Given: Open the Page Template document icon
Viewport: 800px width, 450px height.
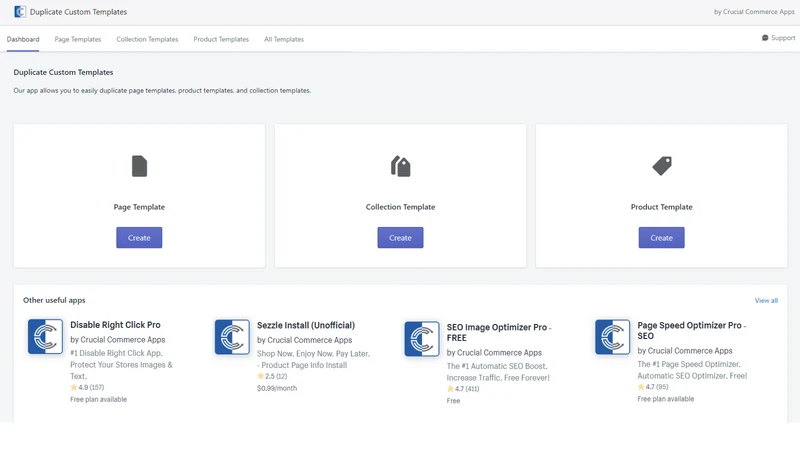Looking at the screenshot, I should click(139, 166).
